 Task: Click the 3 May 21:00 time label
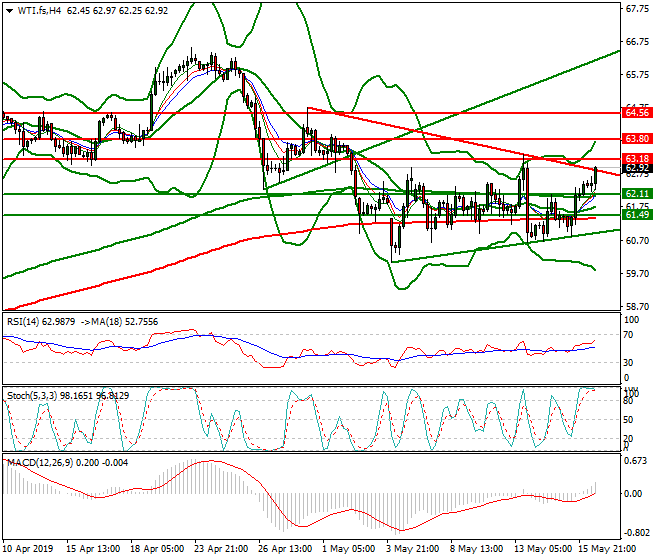pos(412,549)
